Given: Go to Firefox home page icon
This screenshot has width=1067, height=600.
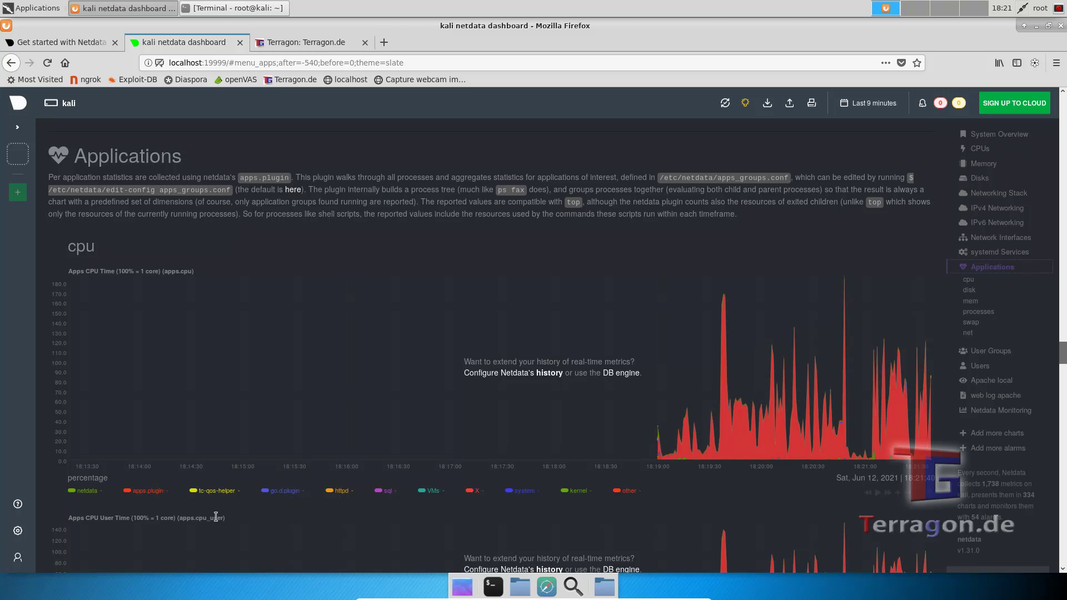Looking at the screenshot, I should click(65, 63).
